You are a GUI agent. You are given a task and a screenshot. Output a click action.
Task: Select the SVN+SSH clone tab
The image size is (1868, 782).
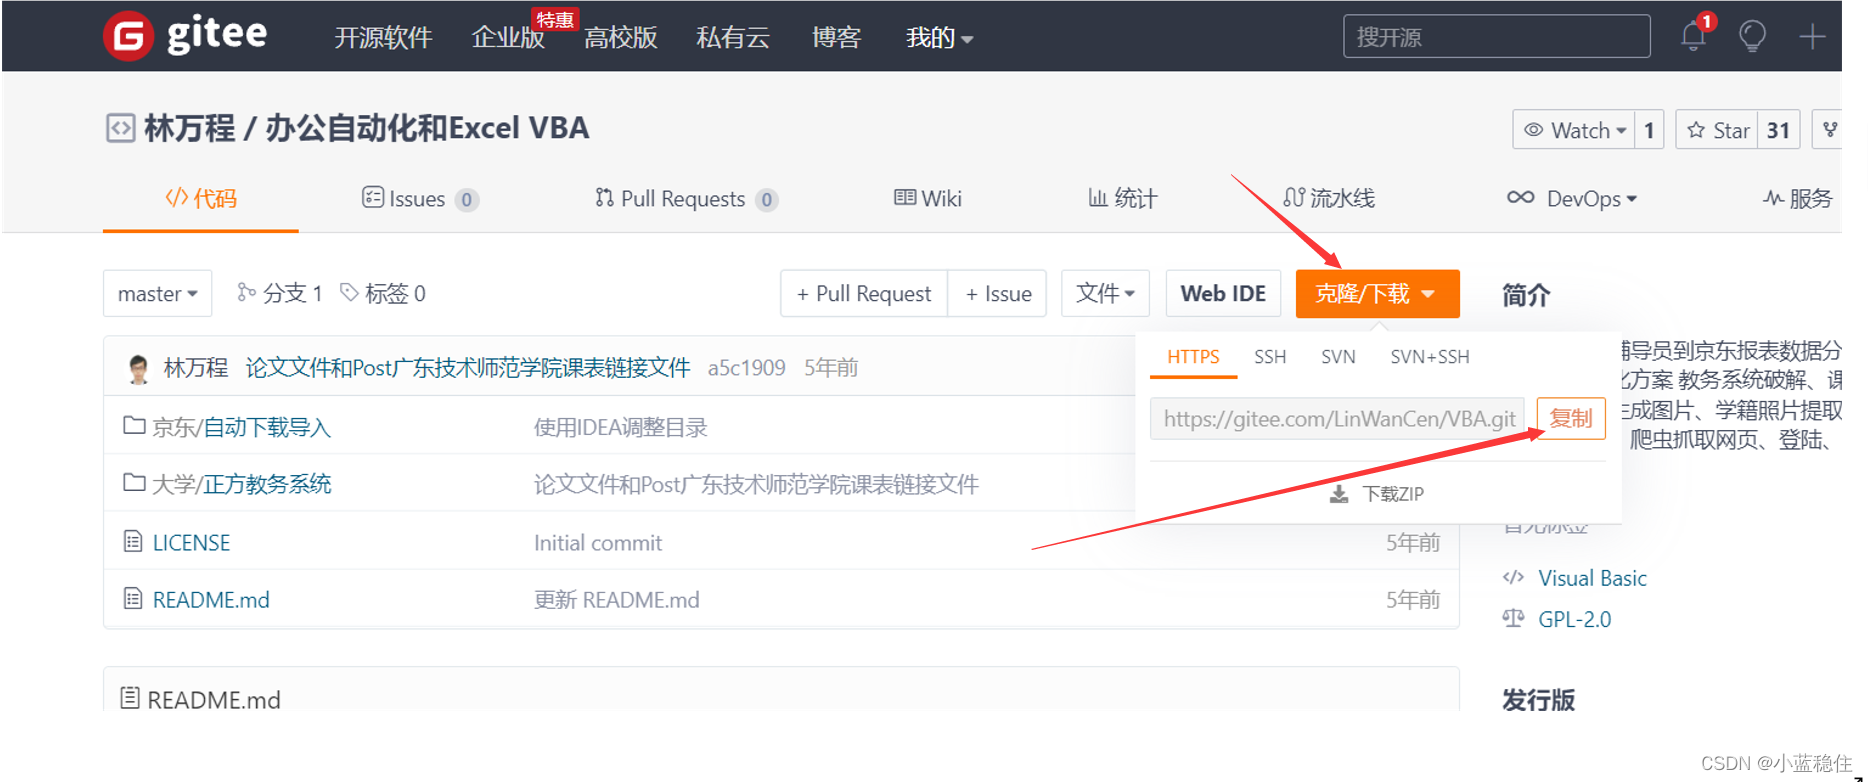click(1430, 357)
